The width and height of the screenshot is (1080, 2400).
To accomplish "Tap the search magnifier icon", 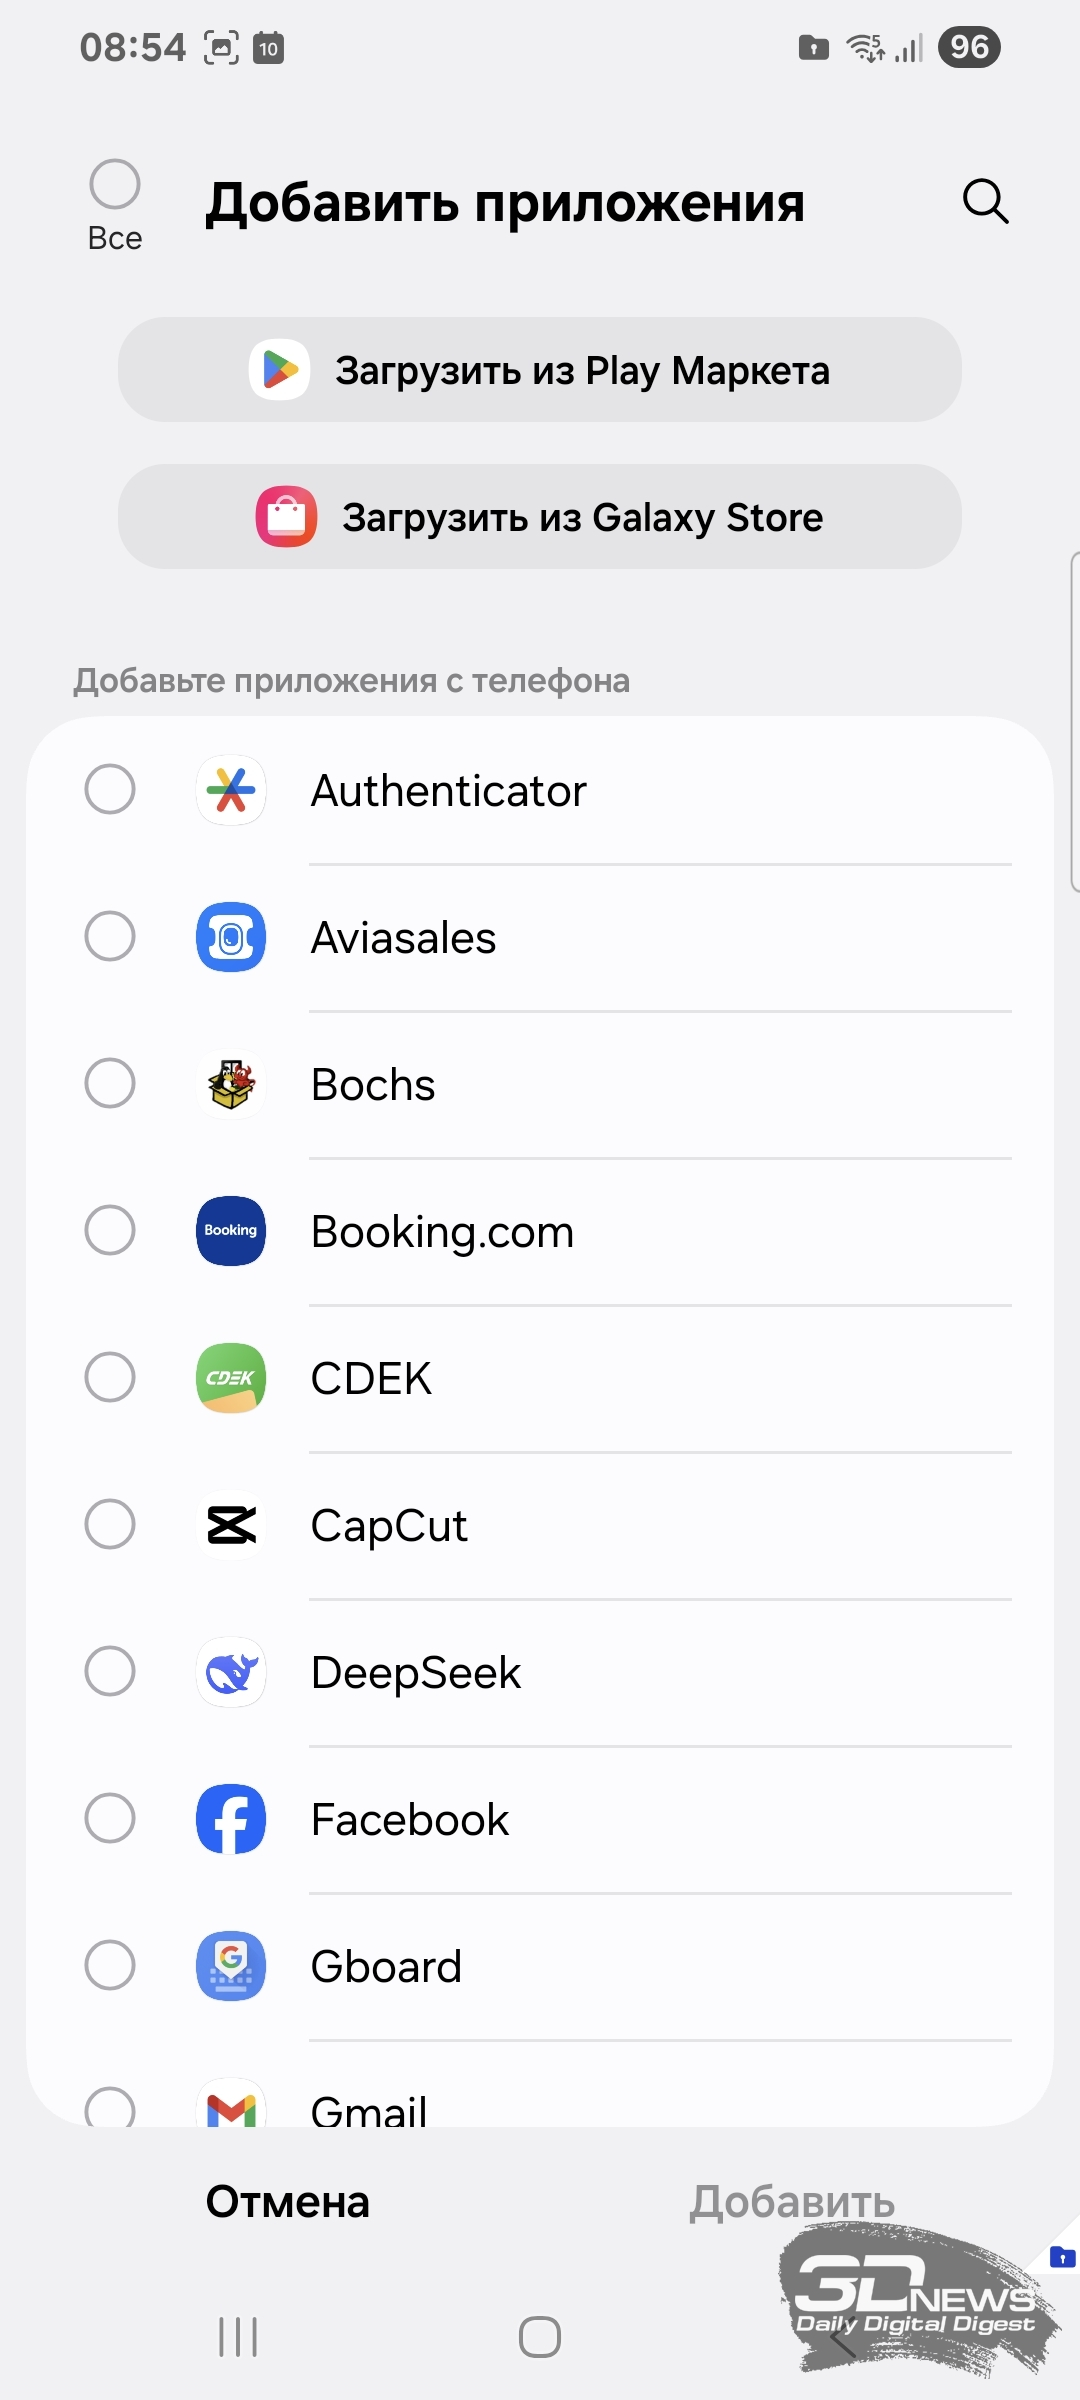I will coord(985,202).
